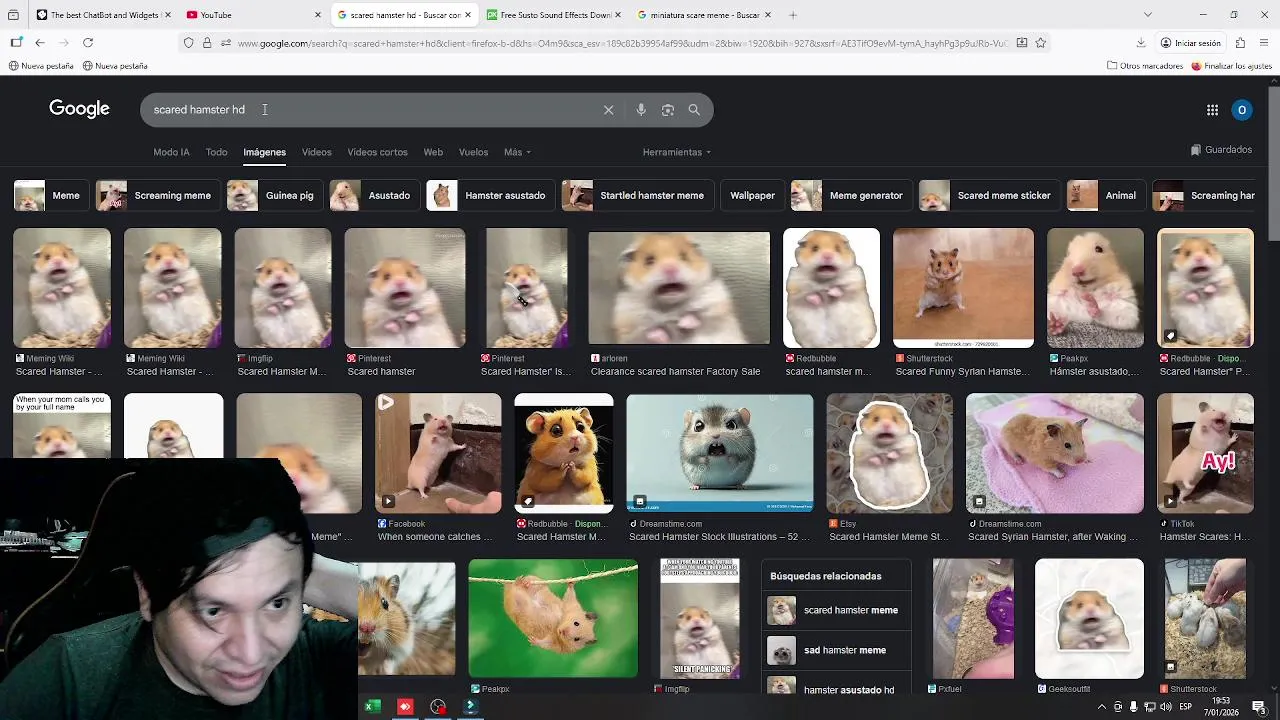Expand the Herramientas dropdown
This screenshot has height=720, width=1280.
pos(677,152)
